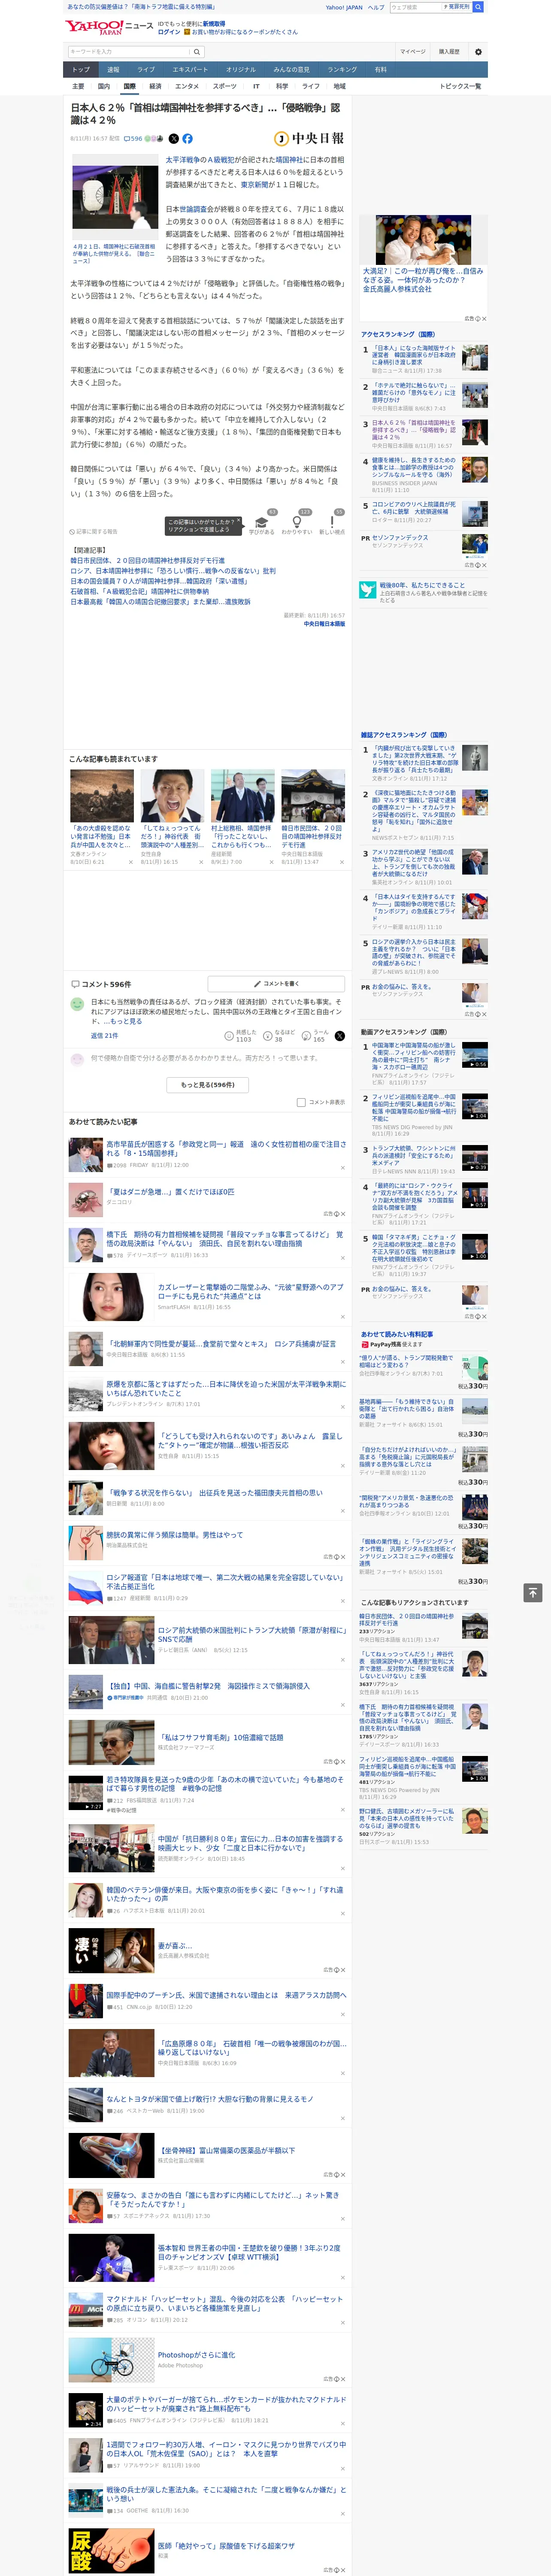The width and height of the screenshot is (551, 2576).
Task: React with 新しい視点 exclamation icon
Action: pyautogui.click(x=332, y=521)
